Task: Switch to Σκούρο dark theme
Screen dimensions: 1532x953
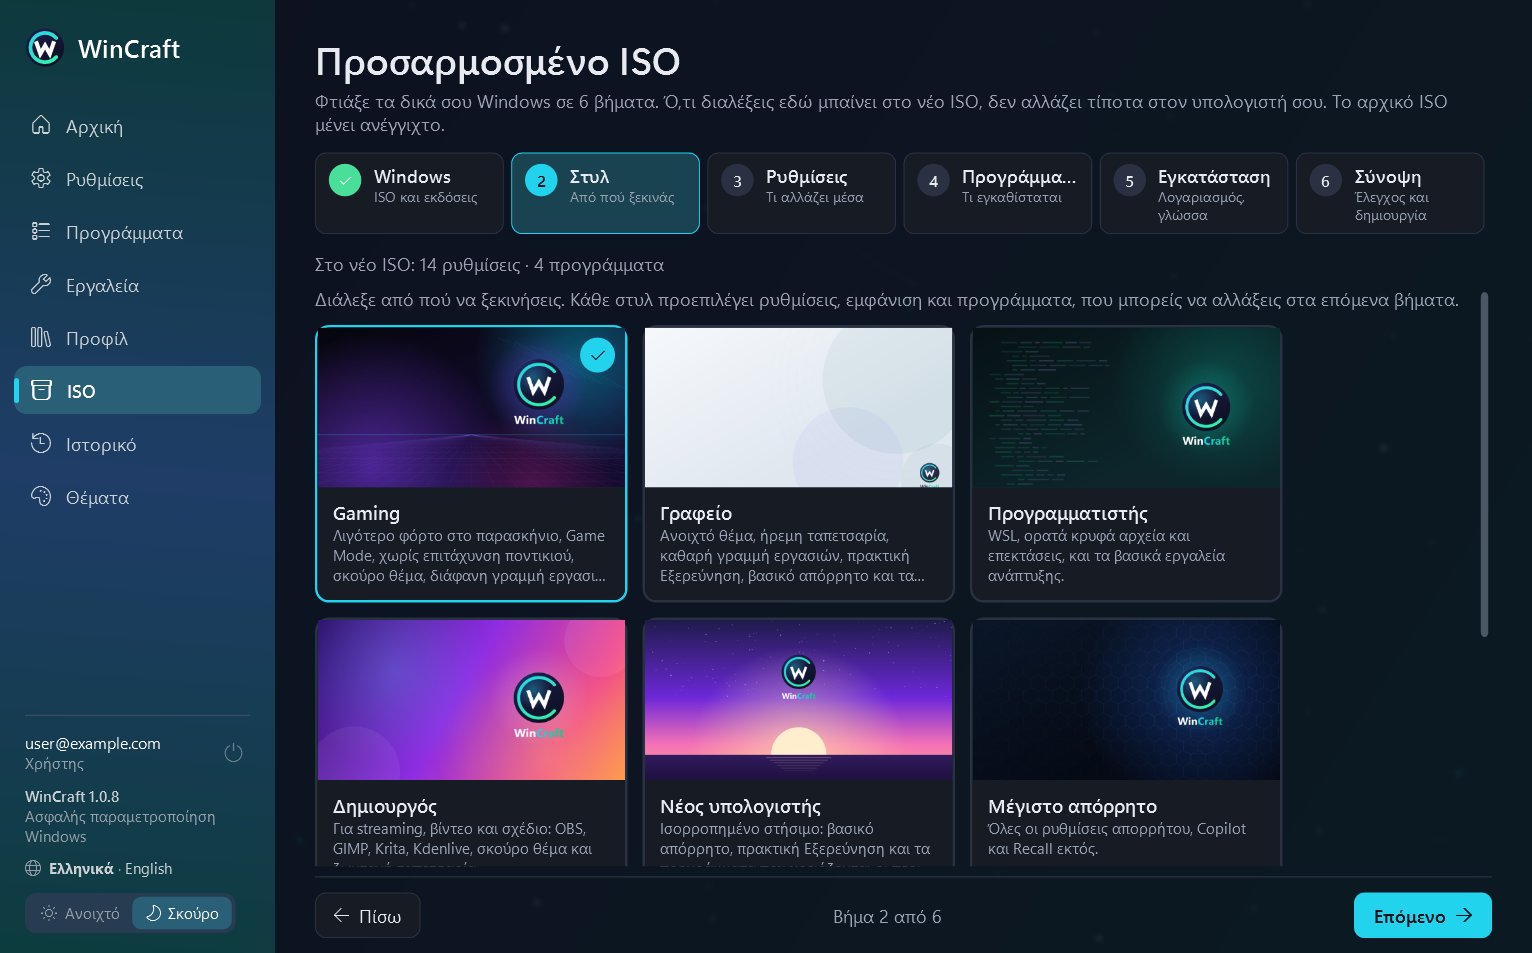Action: 182,913
